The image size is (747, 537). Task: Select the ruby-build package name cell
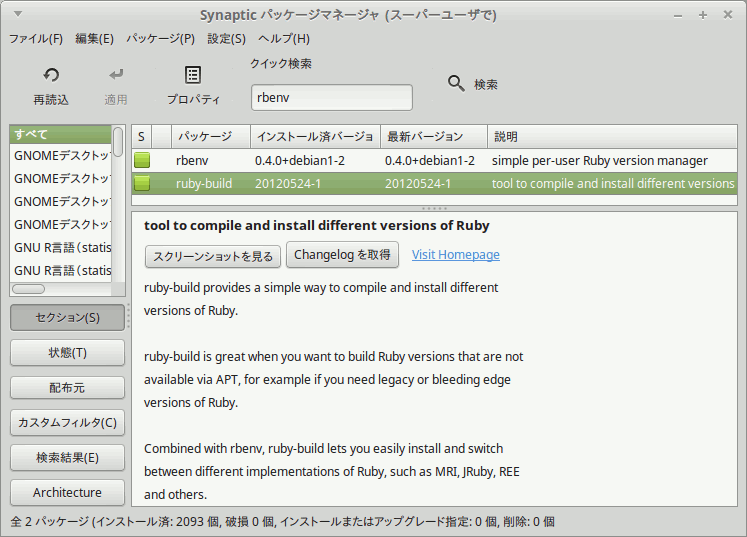click(204, 183)
